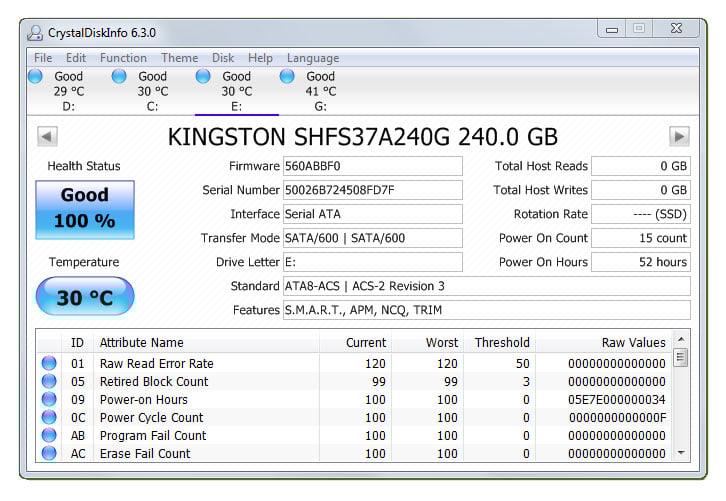The width and height of the screenshot is (726, 501).
Task: Select disk E: status orb
Action: click(203, 76)
